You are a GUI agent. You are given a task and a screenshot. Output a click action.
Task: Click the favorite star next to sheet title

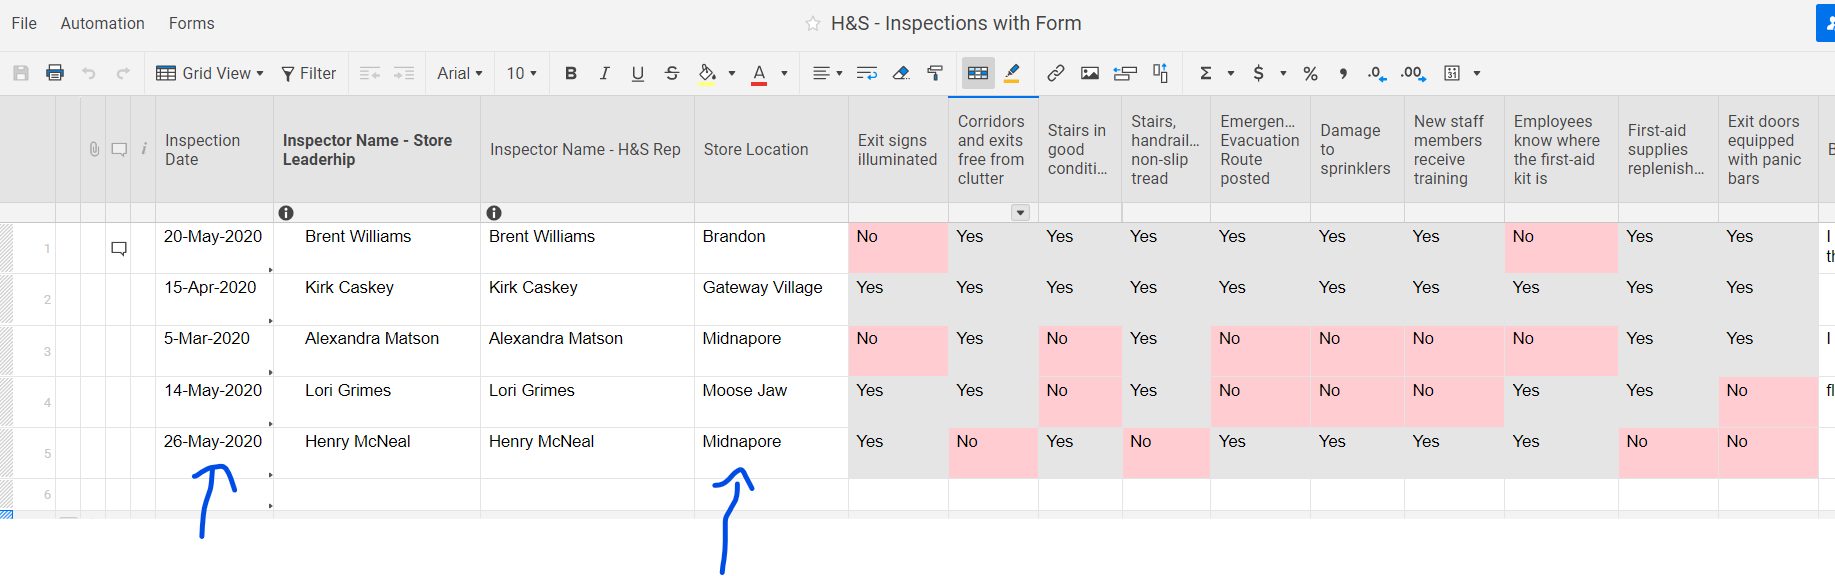(x=813, y=24)
